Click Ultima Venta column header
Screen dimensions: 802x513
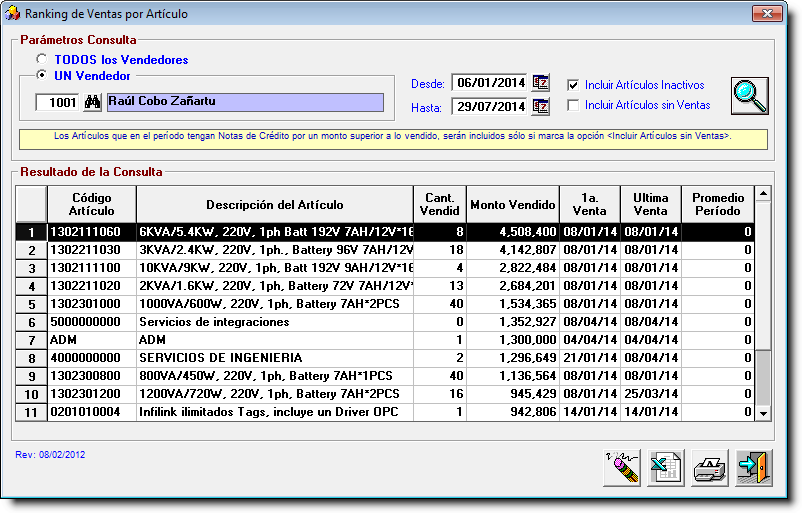(x=651, y=204)
